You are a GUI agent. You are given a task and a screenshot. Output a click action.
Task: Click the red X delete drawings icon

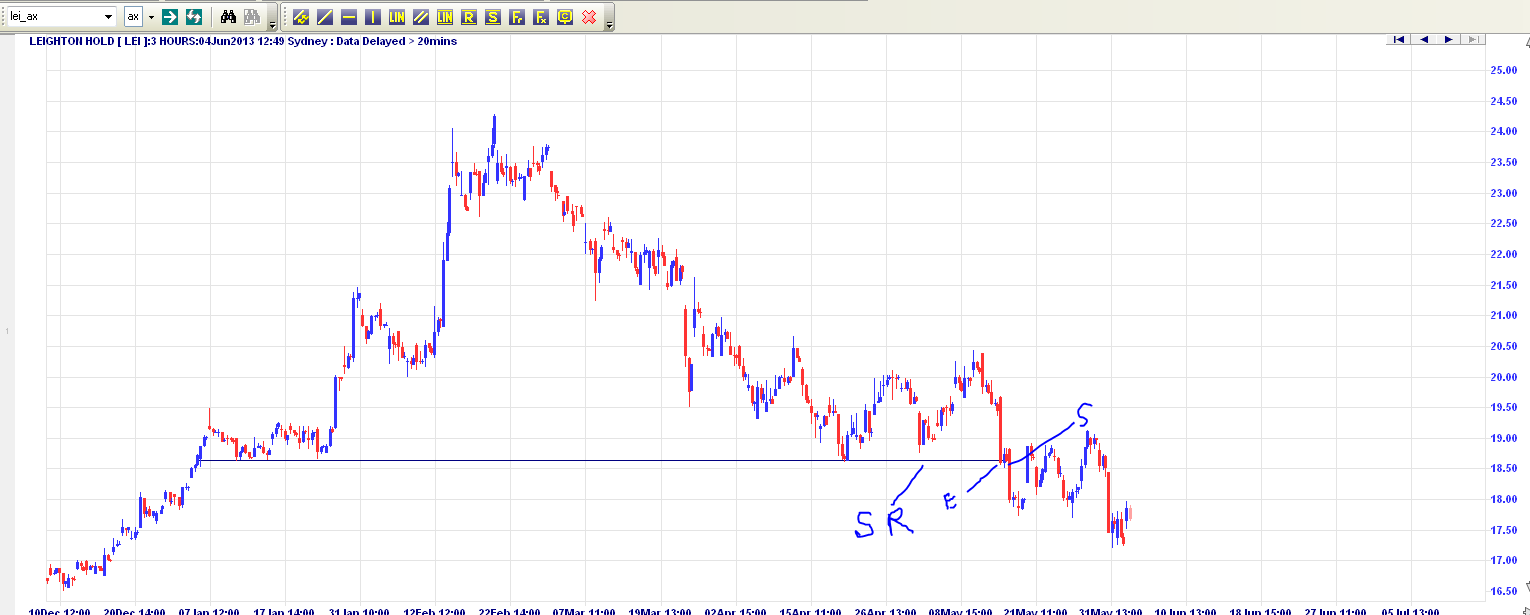(589, 17)
